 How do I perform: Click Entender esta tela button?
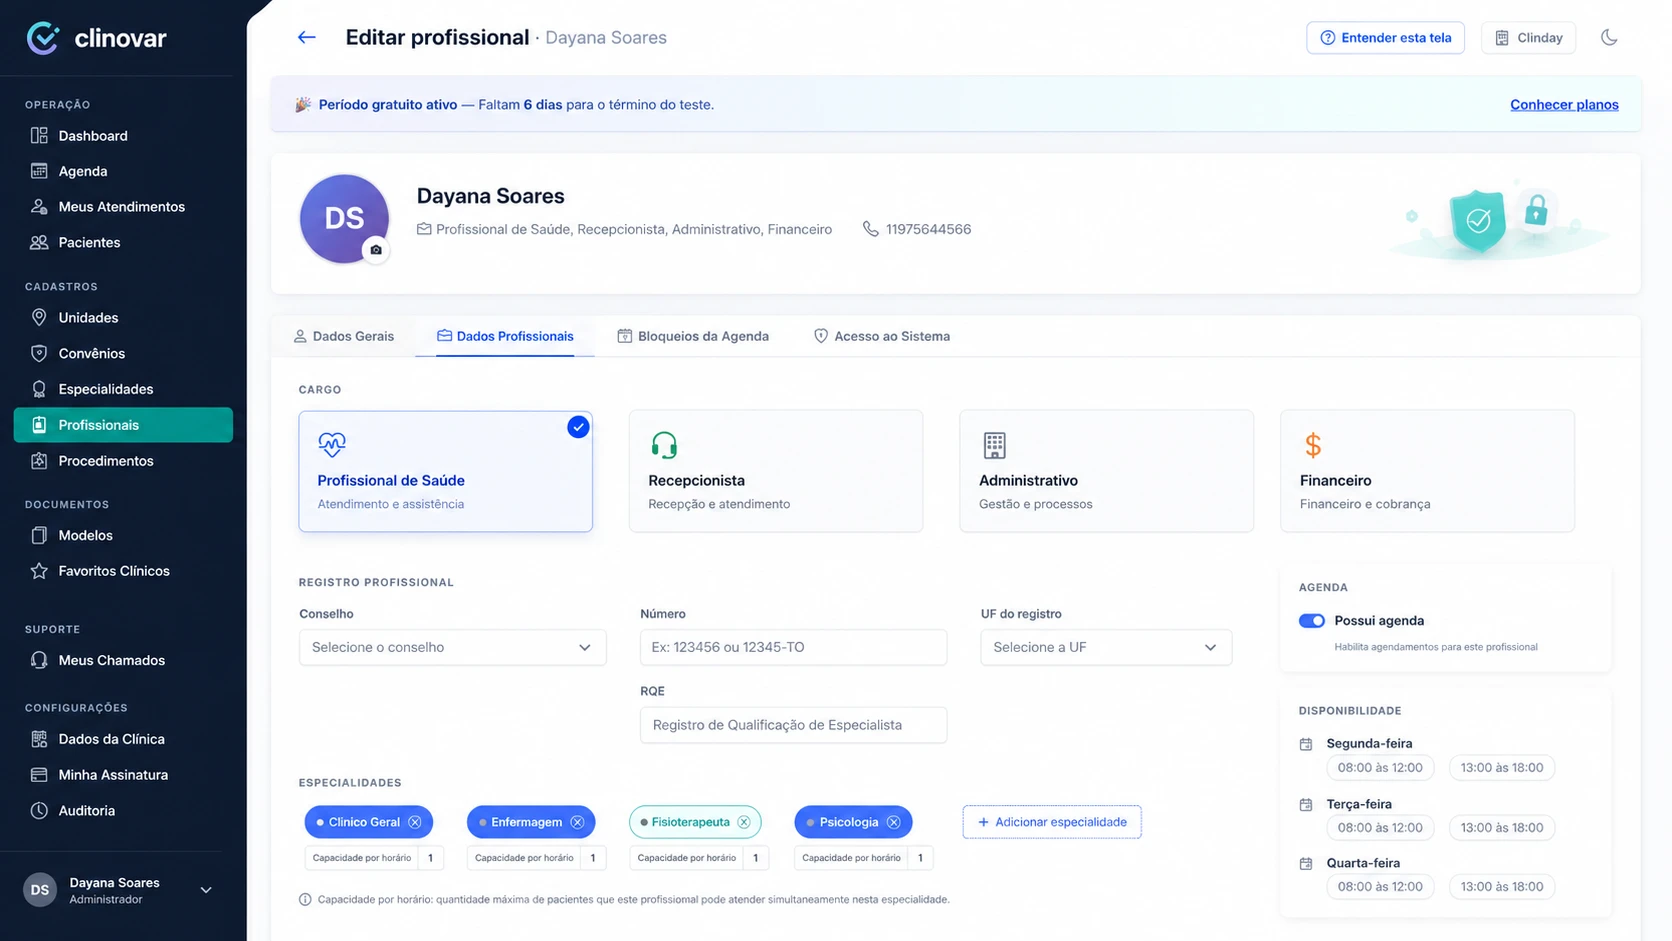point(1385,38)
